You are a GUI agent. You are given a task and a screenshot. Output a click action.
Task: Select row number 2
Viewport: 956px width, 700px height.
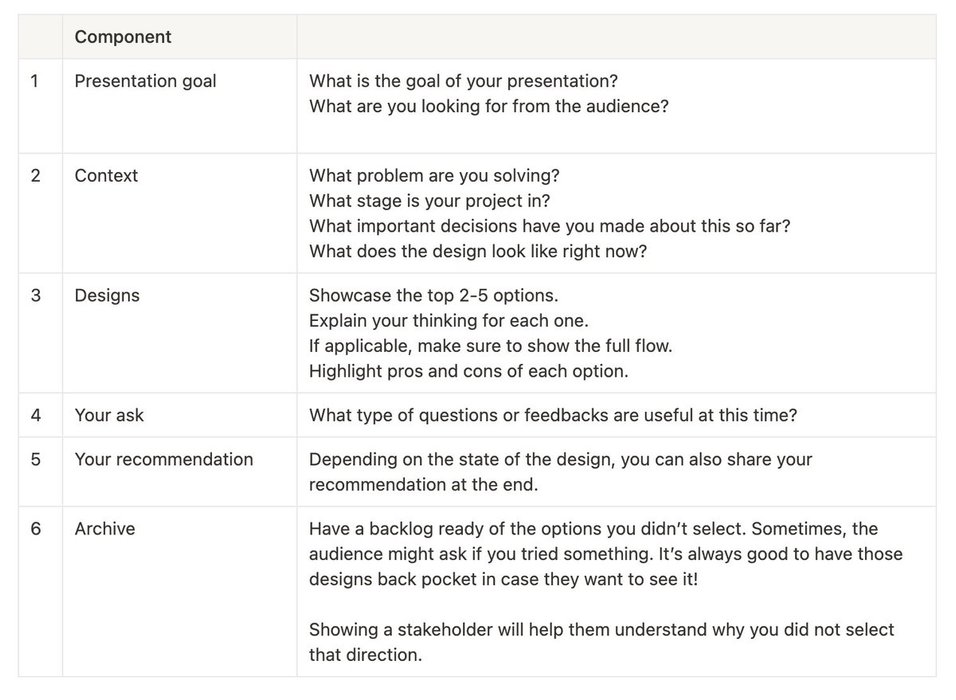point(36,175)
